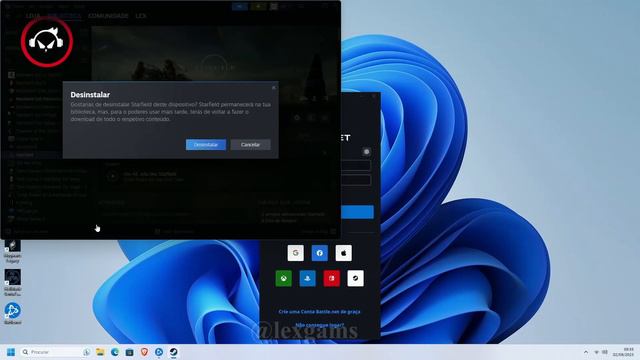Launch Microsoft Edge from the taskbar
Viewport: 640px width, 360px height.
[115, 352]
